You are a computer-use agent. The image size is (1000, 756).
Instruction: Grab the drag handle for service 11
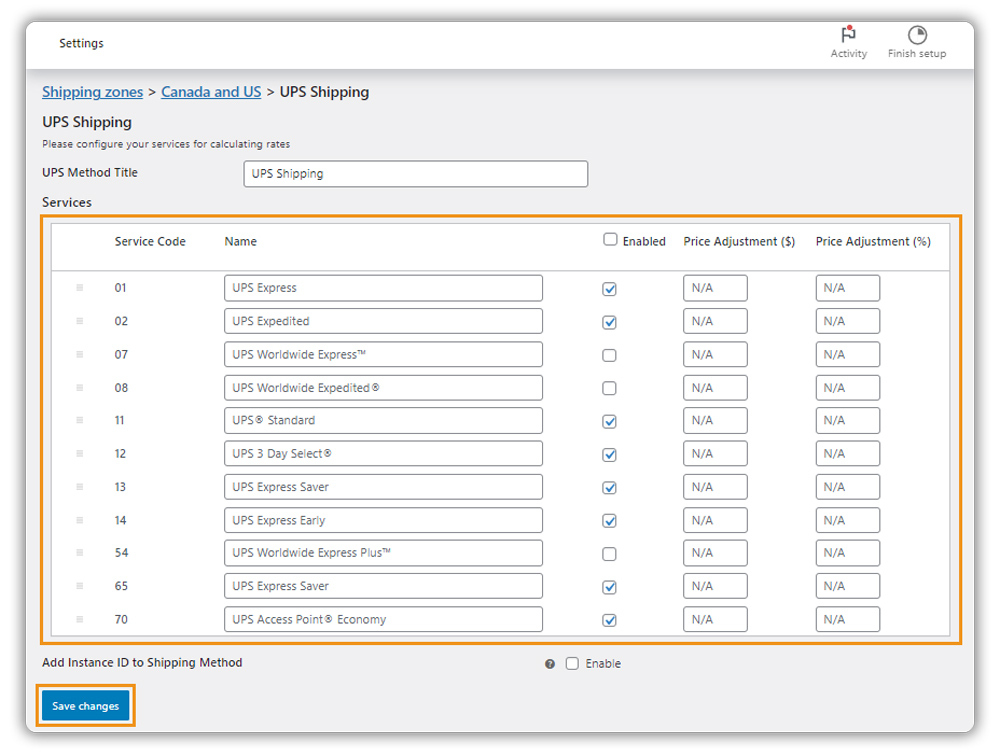80,420
